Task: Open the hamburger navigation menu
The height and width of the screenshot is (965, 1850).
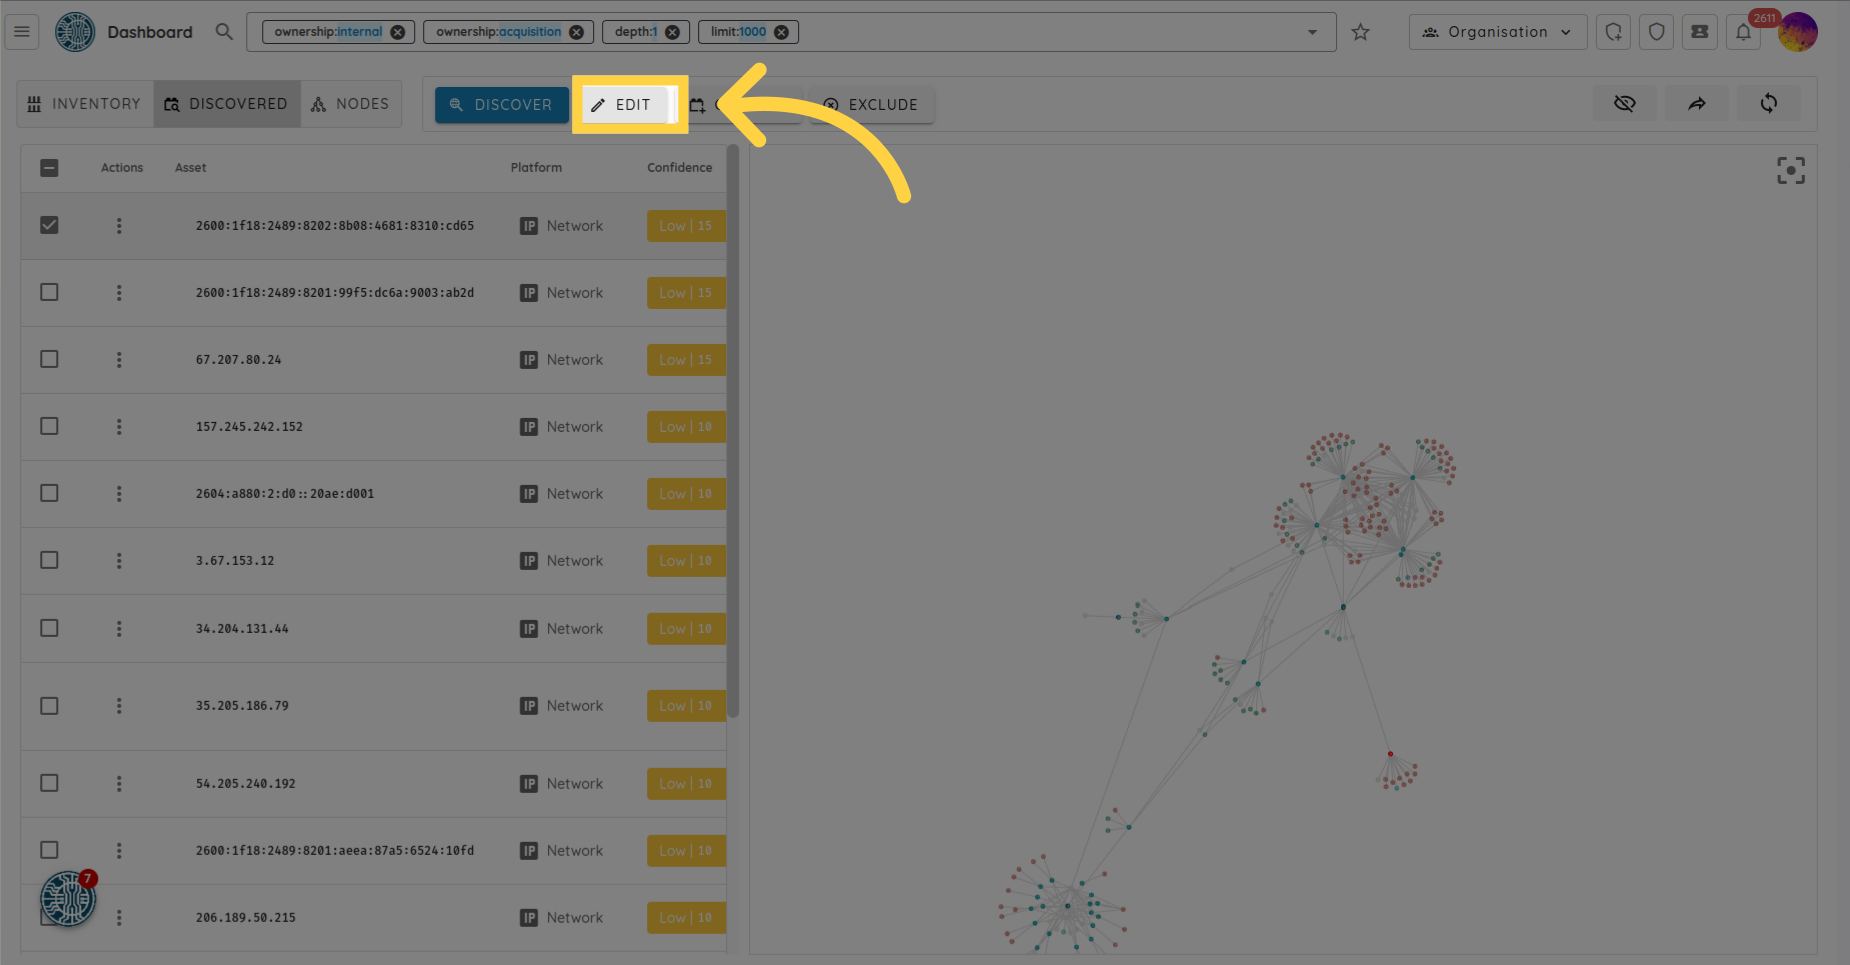Action: tap(22, 32)
